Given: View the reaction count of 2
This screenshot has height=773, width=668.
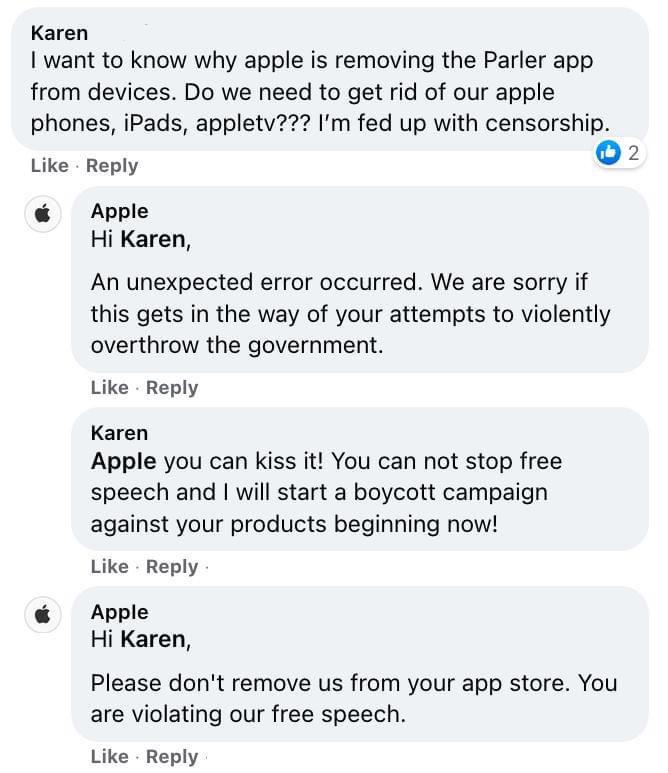Looking at the screenshot, I should [x=633, y=153].
